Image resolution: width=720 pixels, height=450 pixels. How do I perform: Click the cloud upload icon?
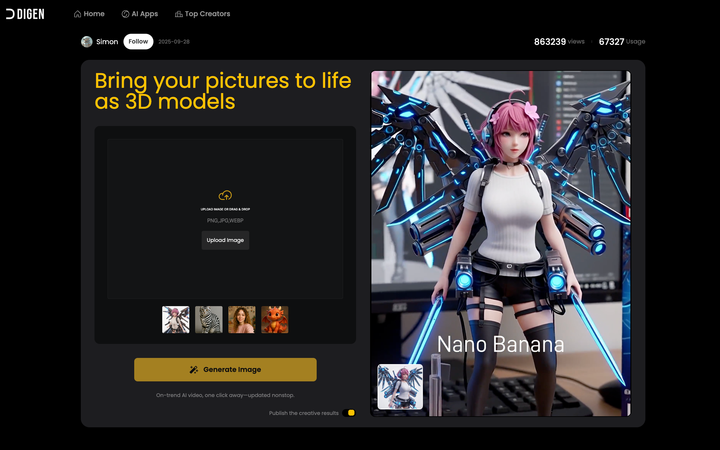click(225, 195)
